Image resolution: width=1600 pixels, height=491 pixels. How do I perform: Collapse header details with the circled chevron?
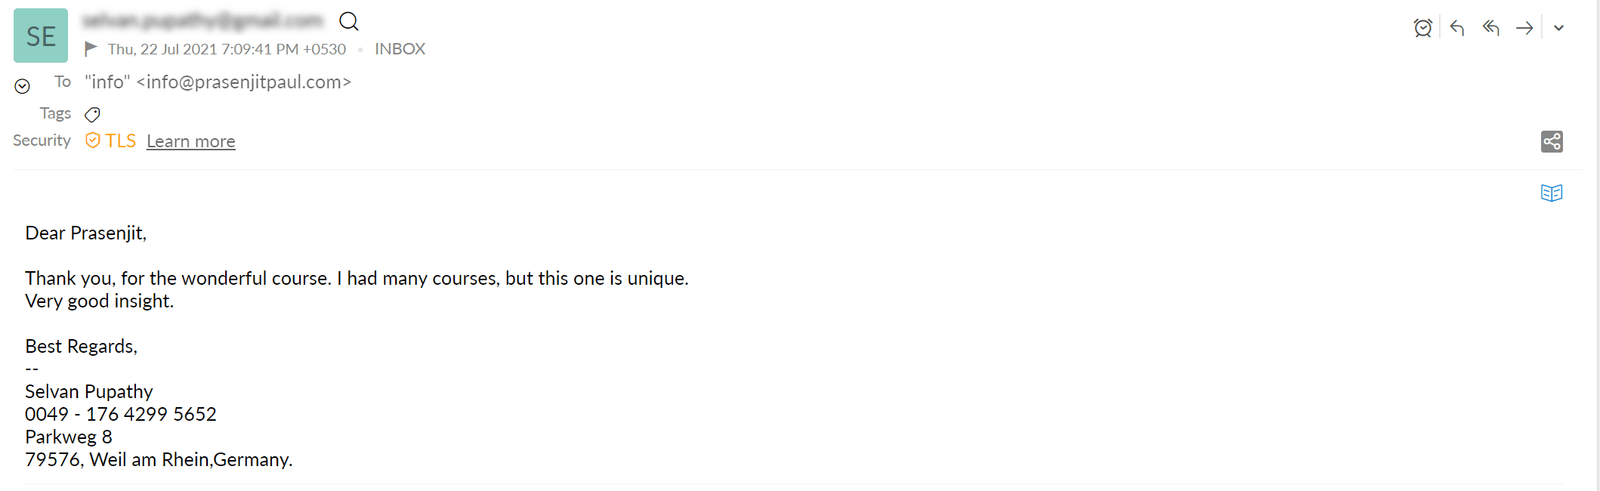22,86
